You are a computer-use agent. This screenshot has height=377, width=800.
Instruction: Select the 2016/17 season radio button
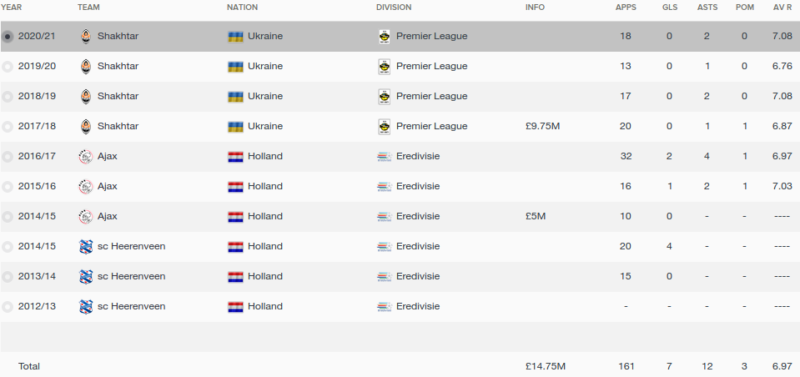(7, 157)
